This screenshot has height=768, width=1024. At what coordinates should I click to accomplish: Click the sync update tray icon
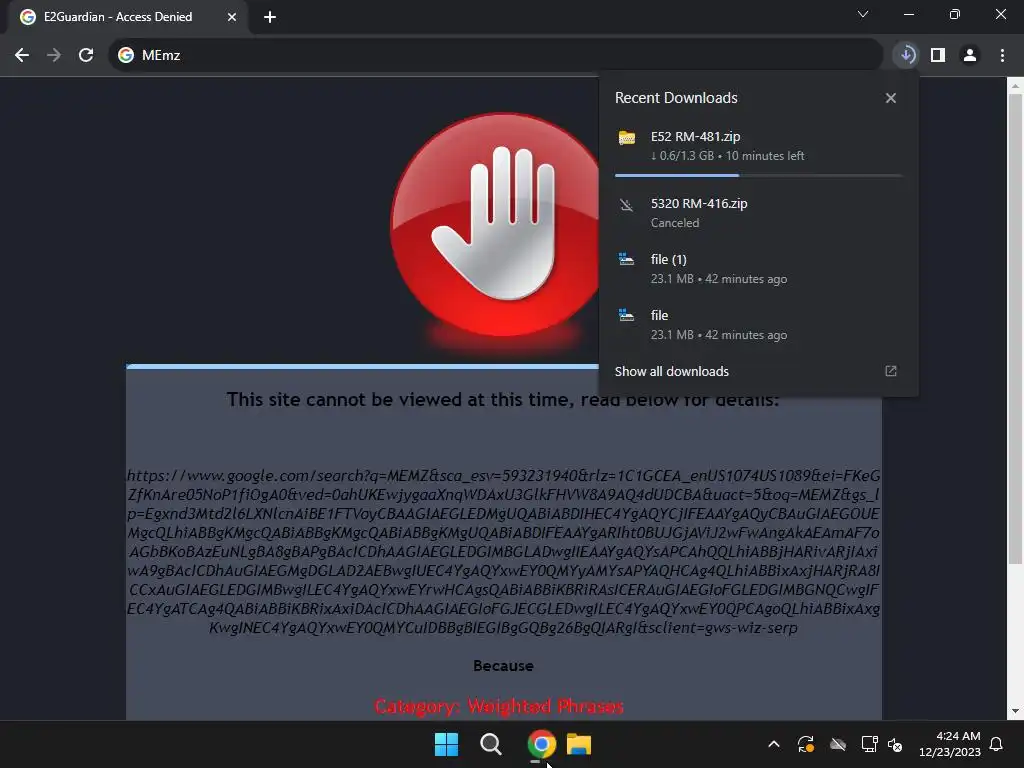pyautogui.click(x=806, y=744)
